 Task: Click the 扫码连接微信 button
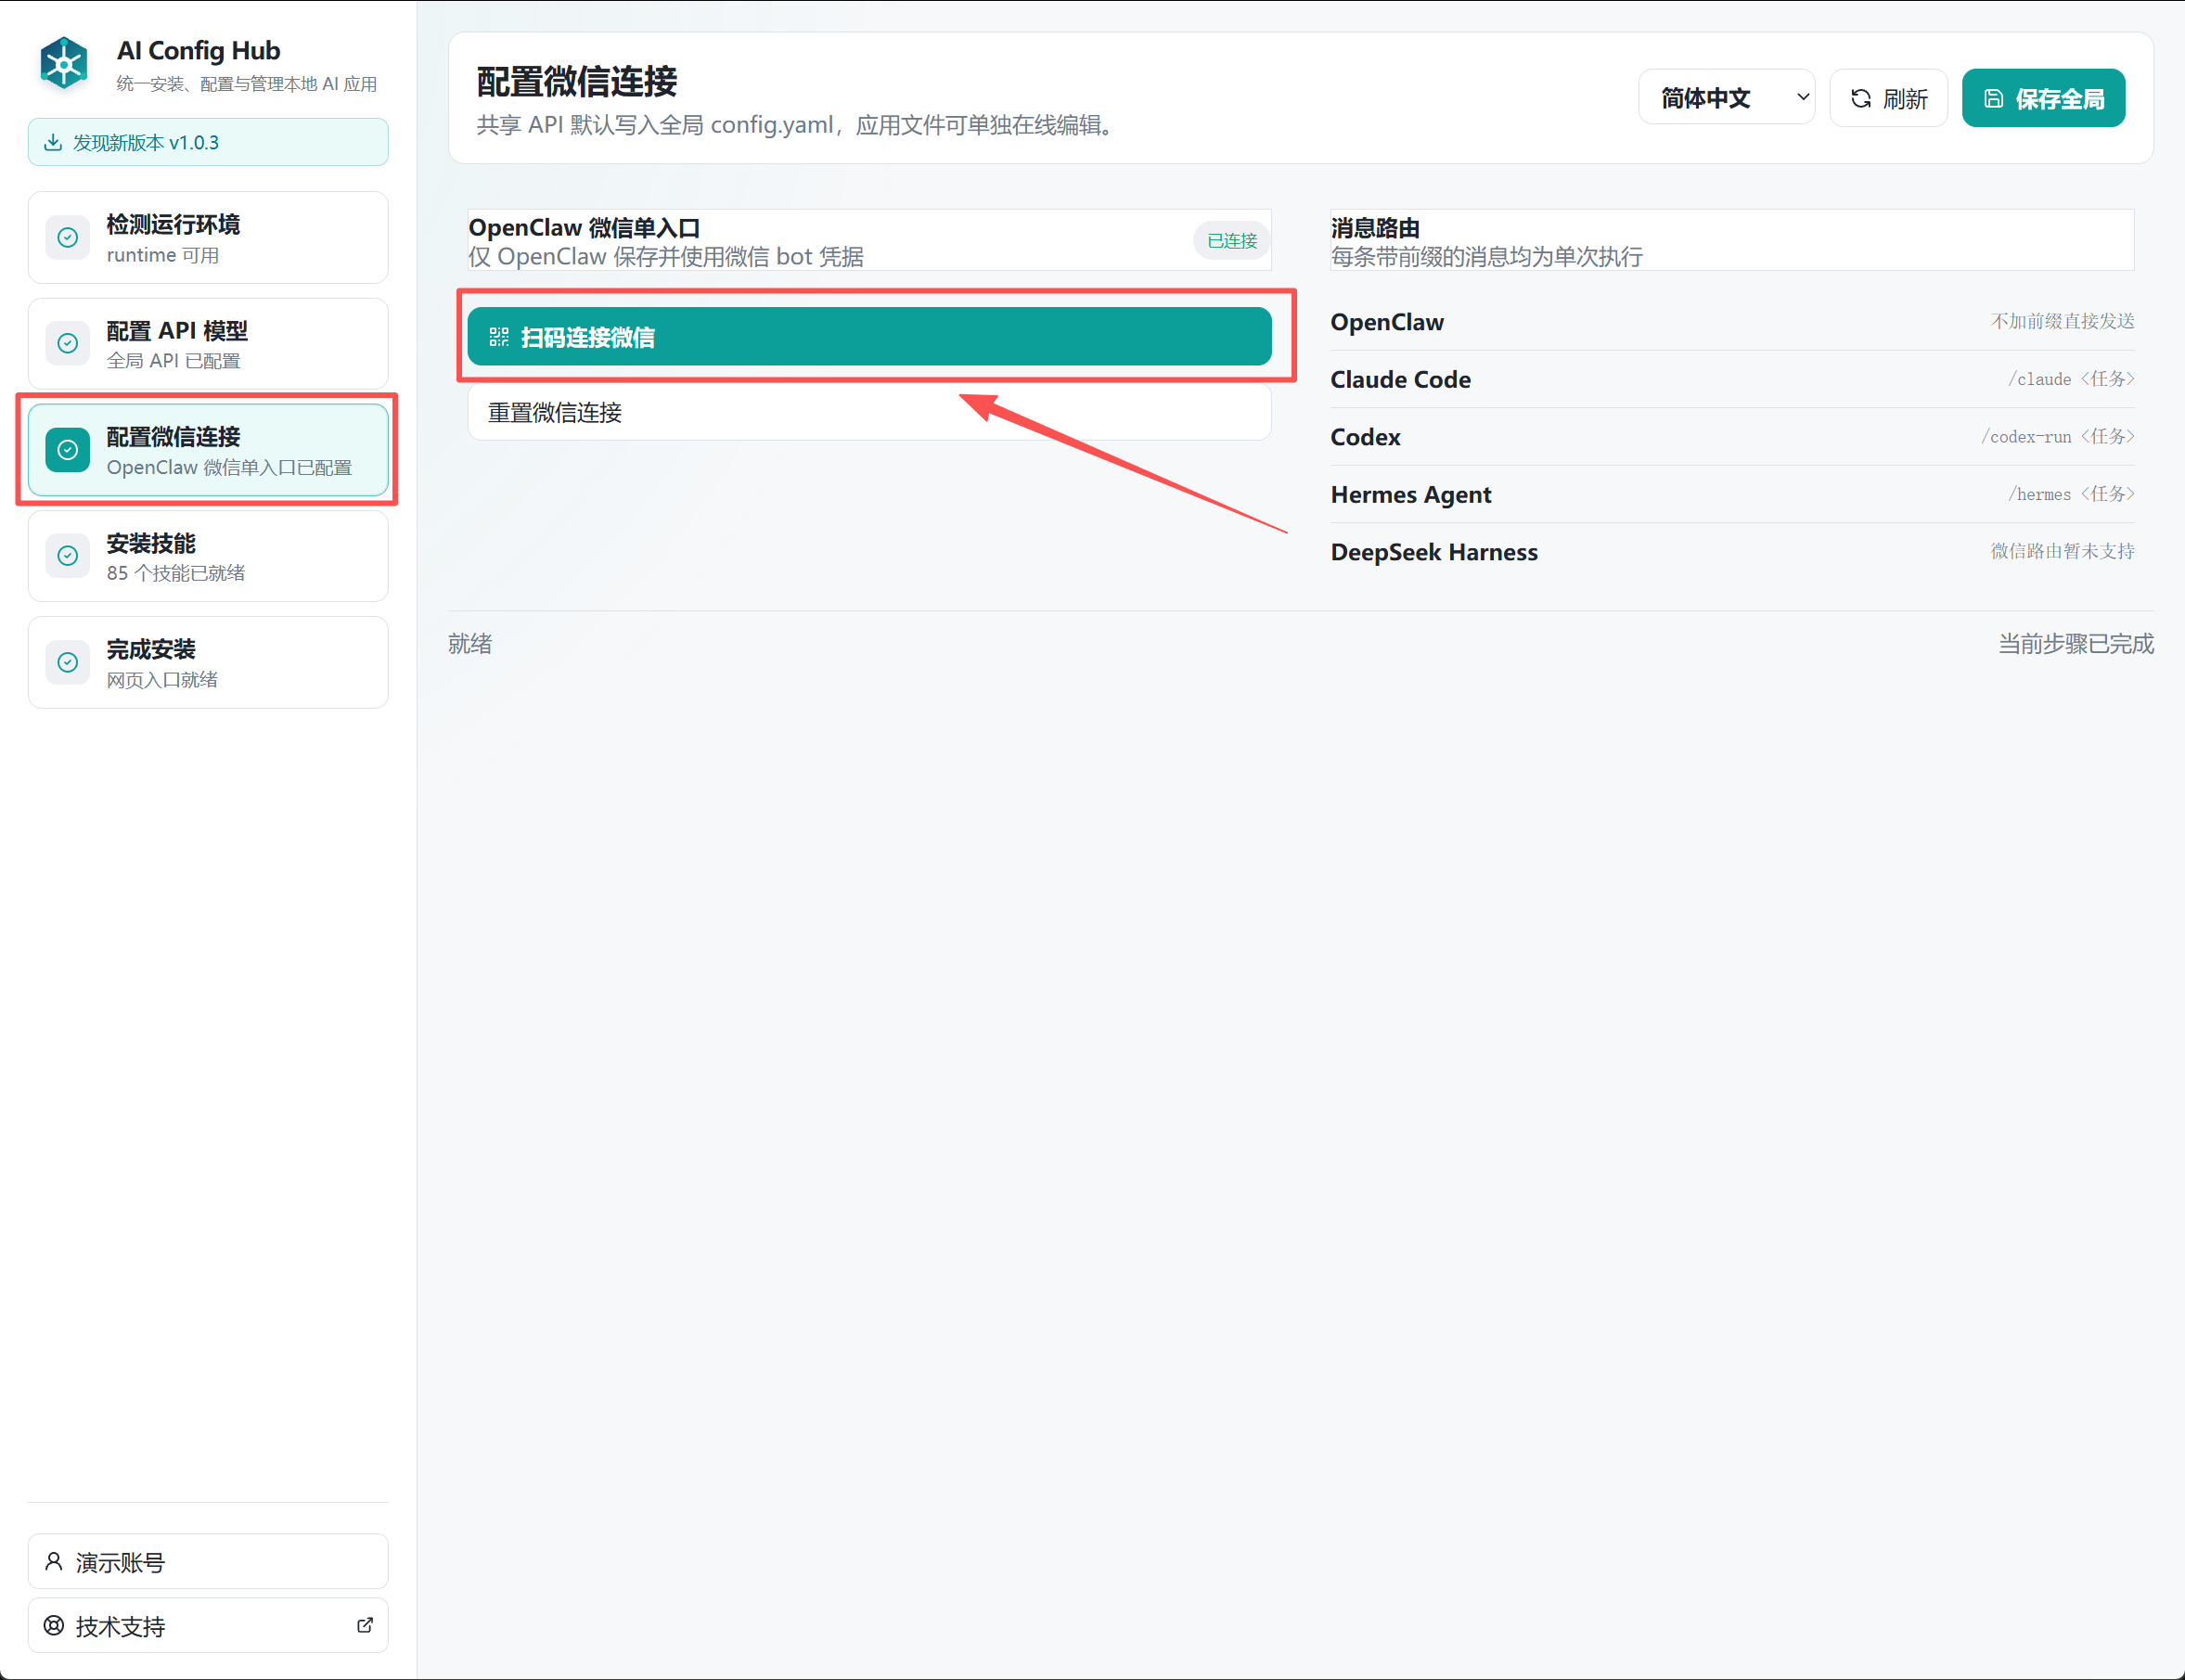coord(870,337)
